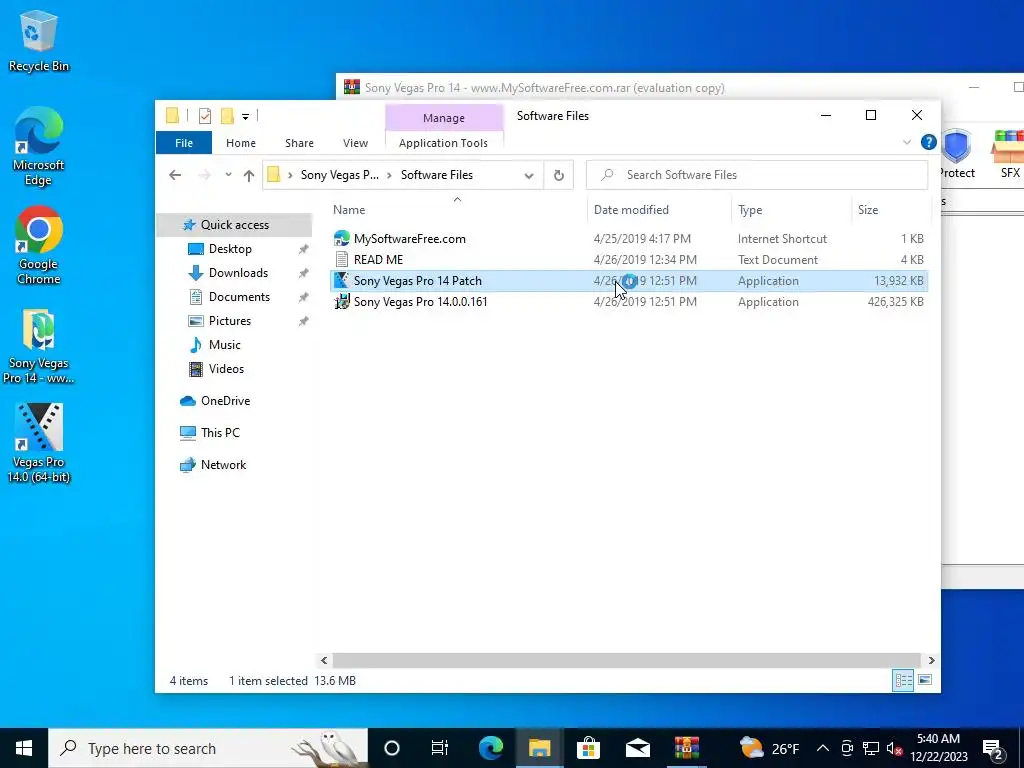Open the Mail app from taskbar
Image resolution: width=1024 pixels, height=768 pixels.
click(x=637, y=748)
